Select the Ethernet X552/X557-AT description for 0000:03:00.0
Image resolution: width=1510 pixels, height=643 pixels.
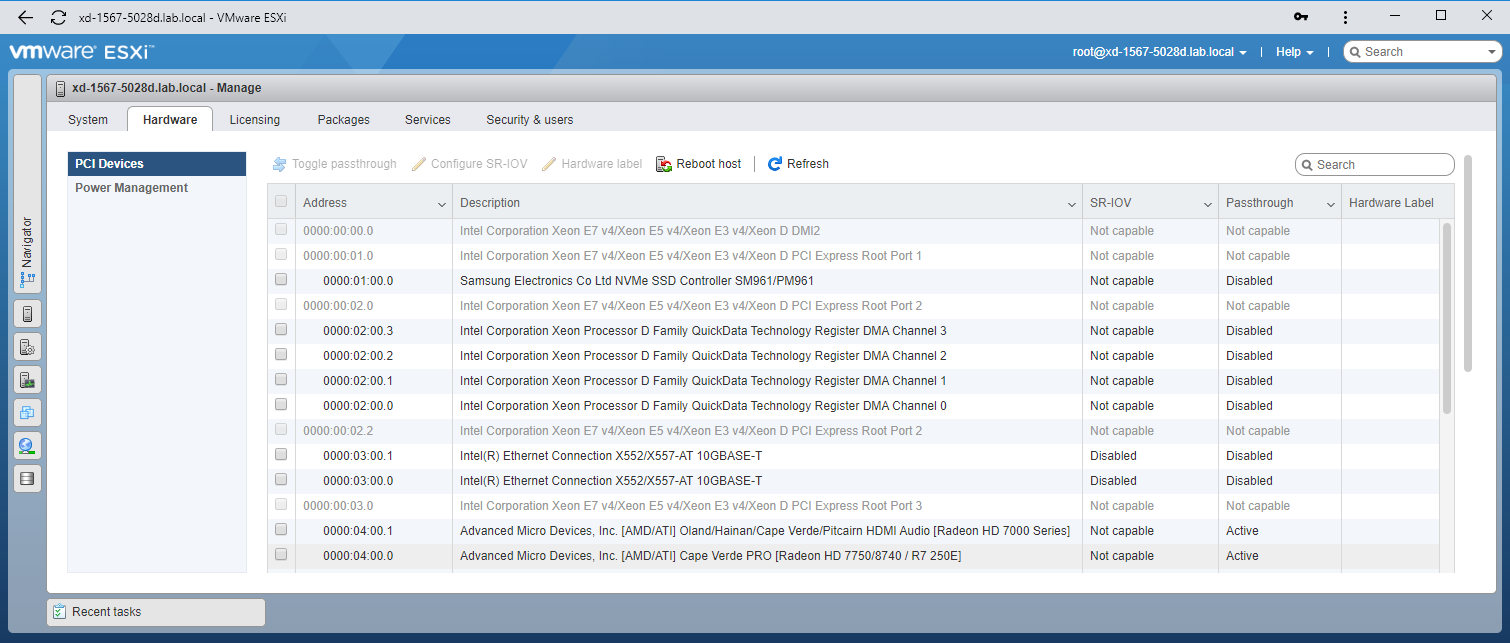611,481
